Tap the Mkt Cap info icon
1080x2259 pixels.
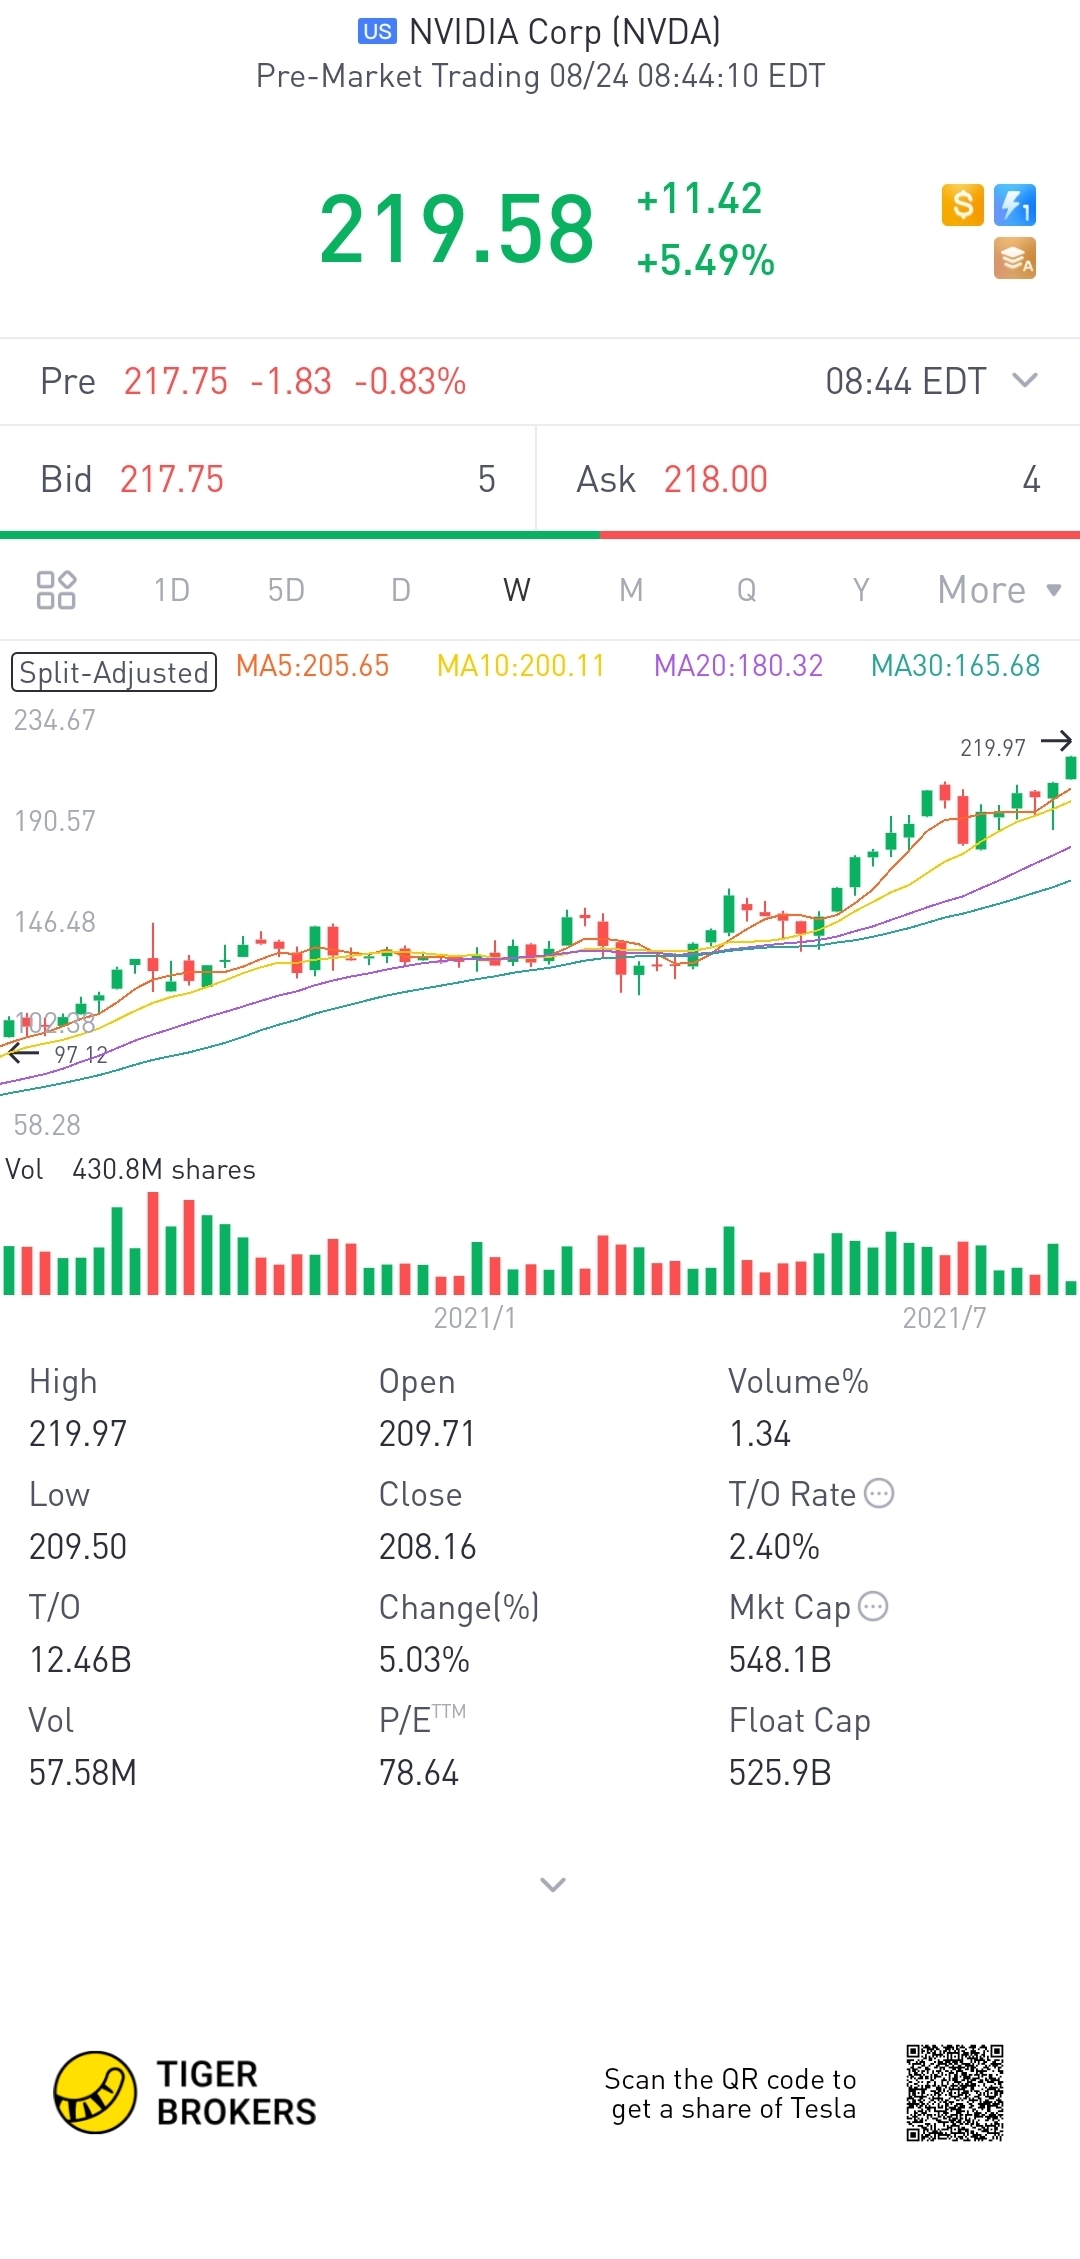873,1606
